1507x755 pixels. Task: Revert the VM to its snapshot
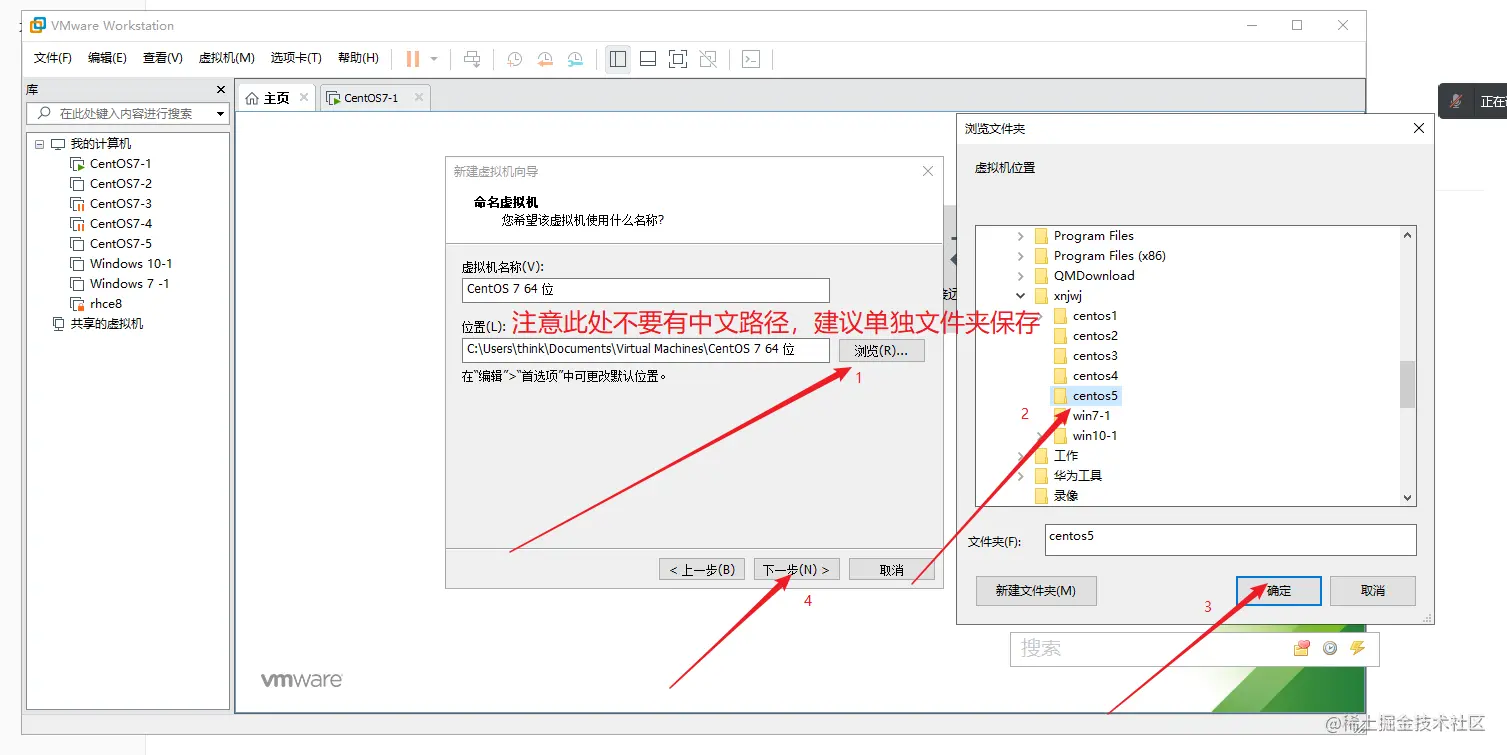tap(545, 59)
